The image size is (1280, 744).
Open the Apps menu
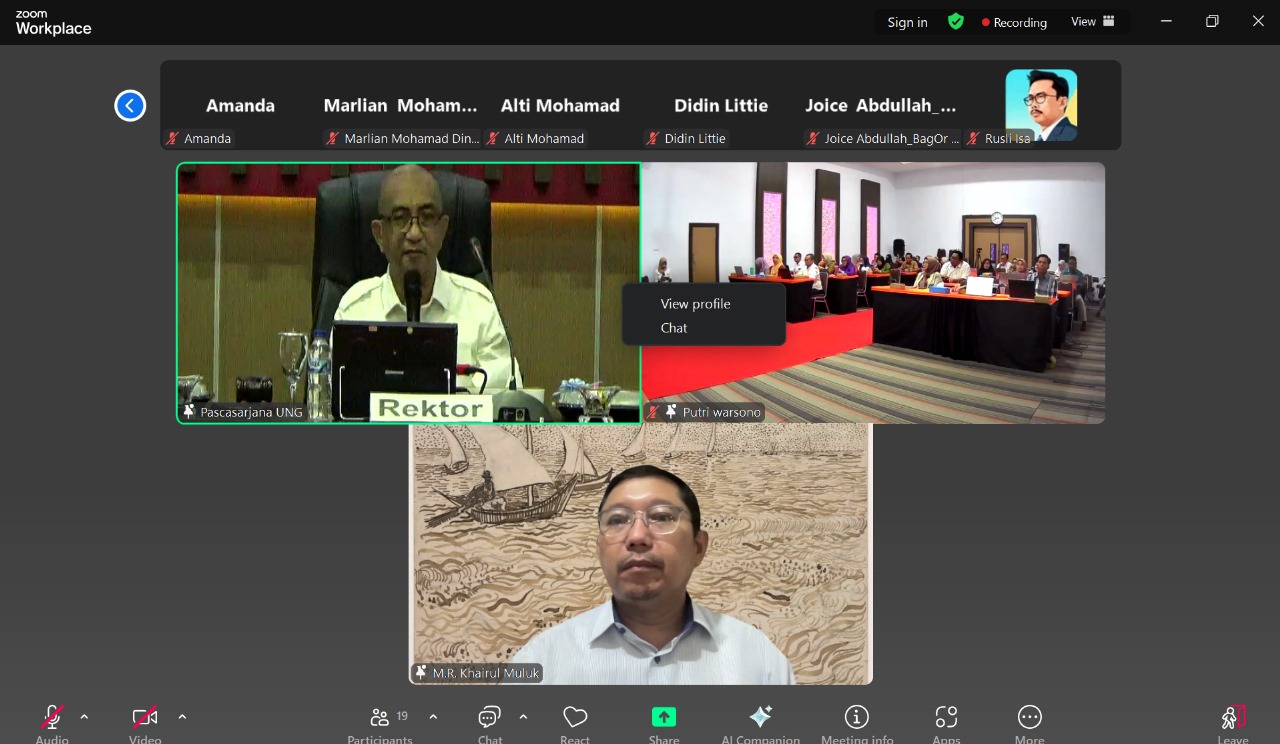[946, 717]
